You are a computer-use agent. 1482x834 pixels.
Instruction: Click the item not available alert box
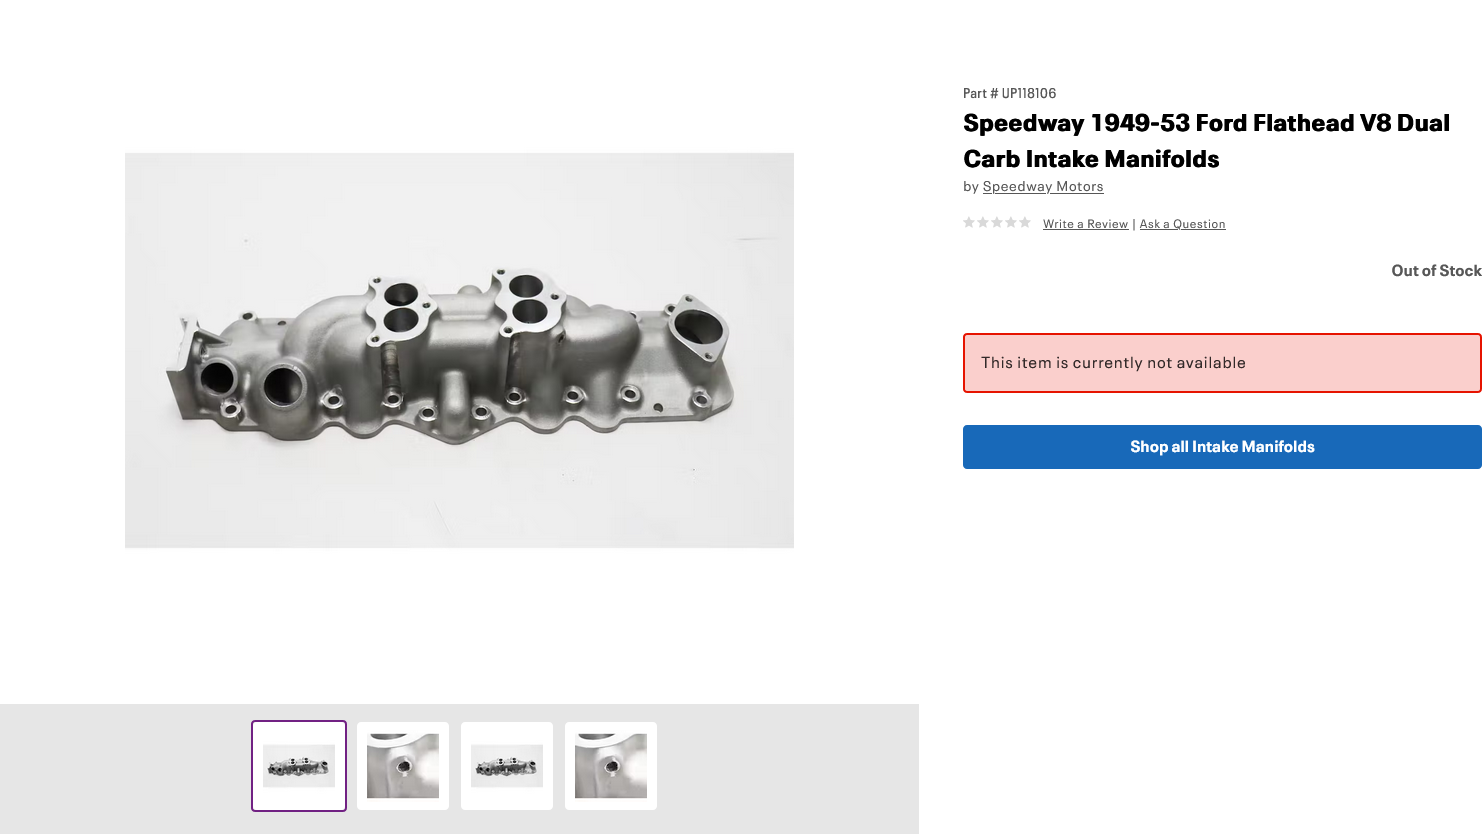[x=1222, y=362]
